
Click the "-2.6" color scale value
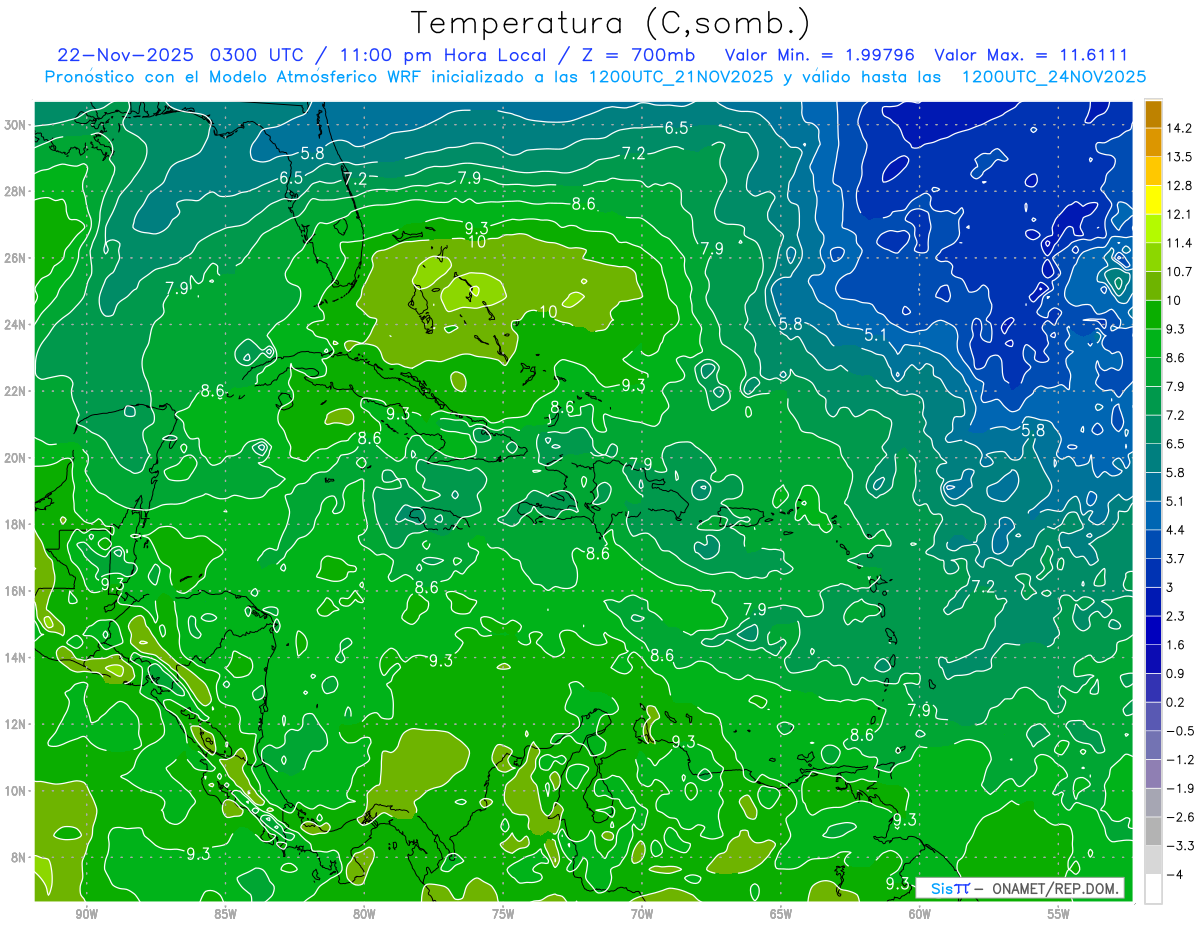pos(1179,817)
